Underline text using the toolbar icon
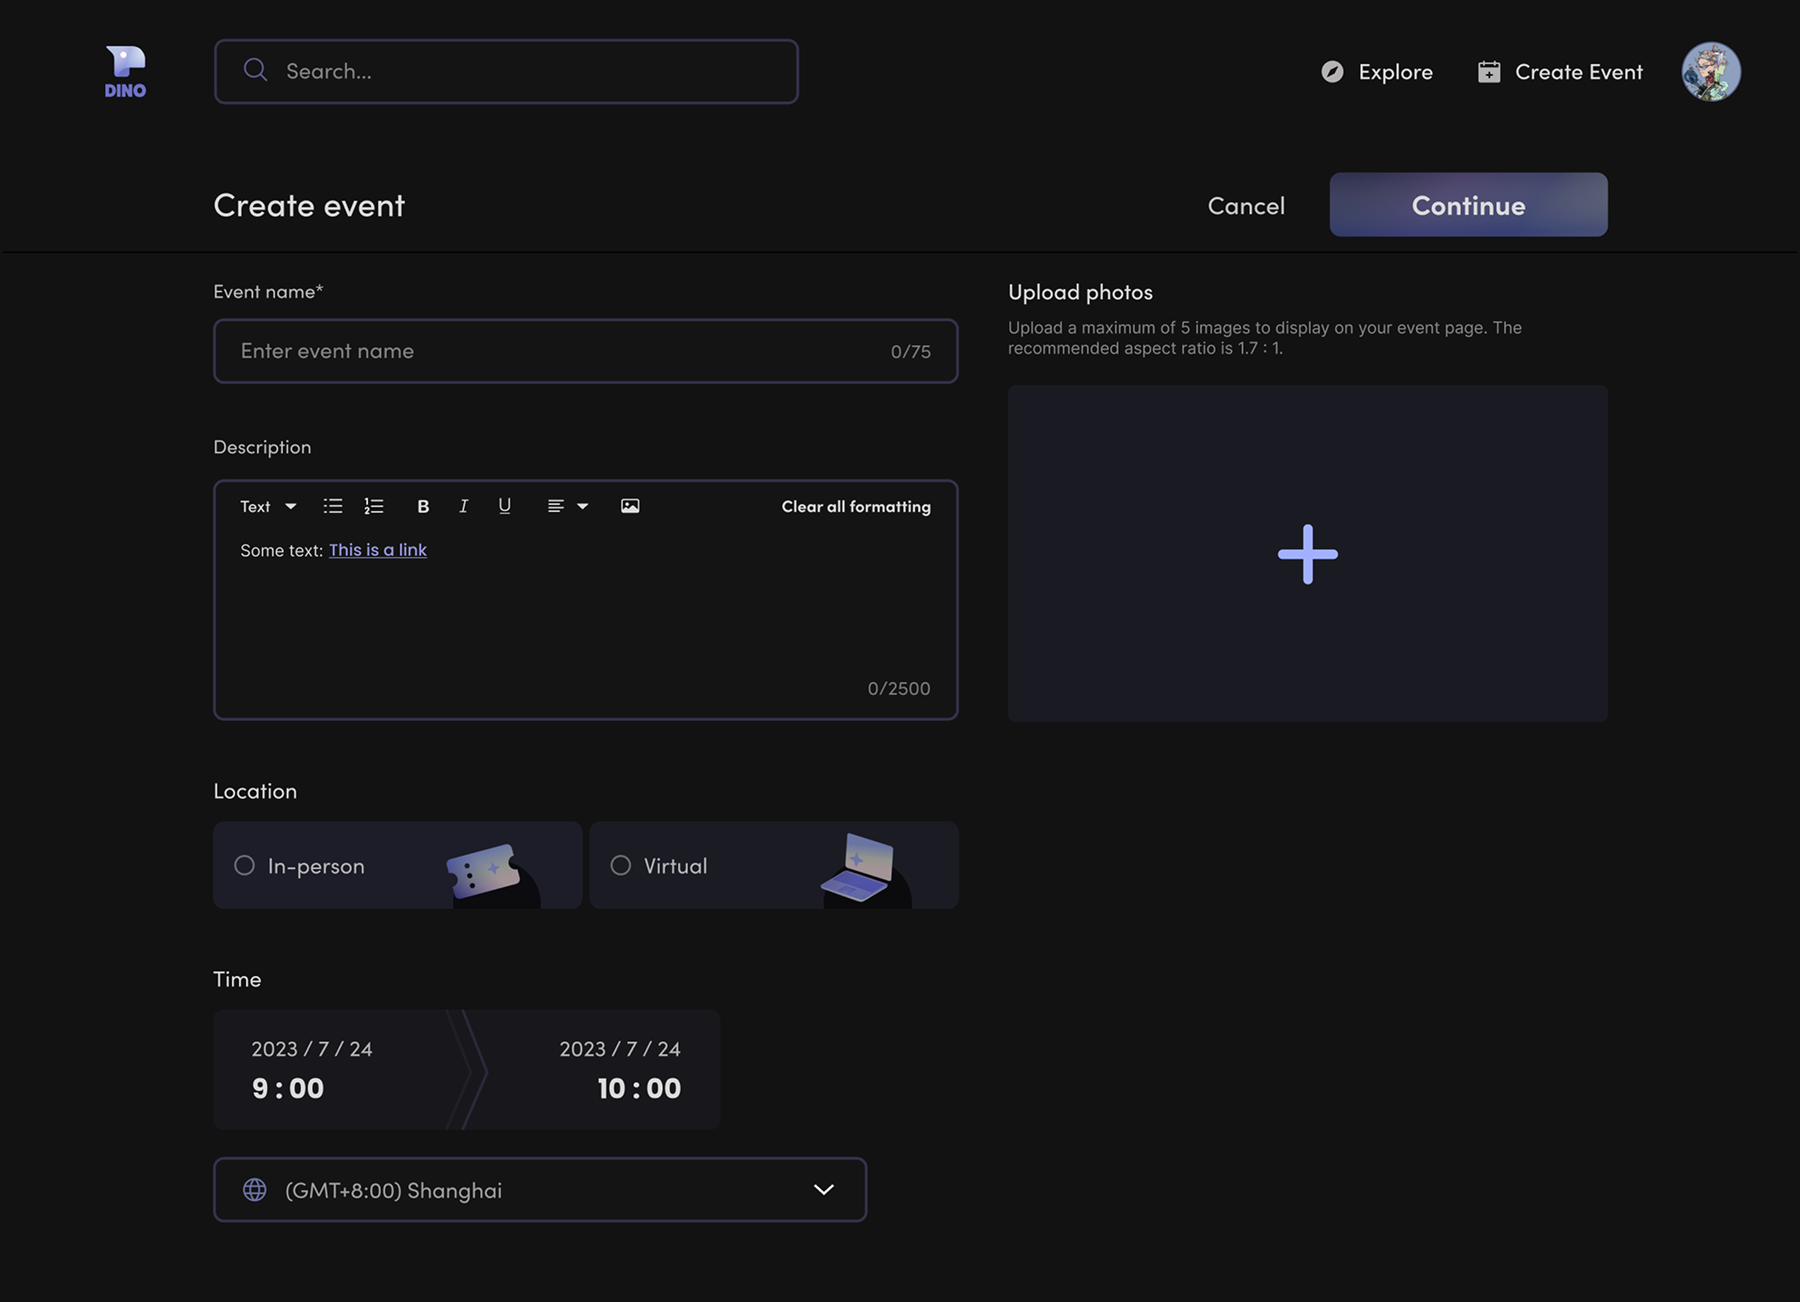Image resolution: width=1800 pixels, height=1302 pixels. [x=505, y=506]
